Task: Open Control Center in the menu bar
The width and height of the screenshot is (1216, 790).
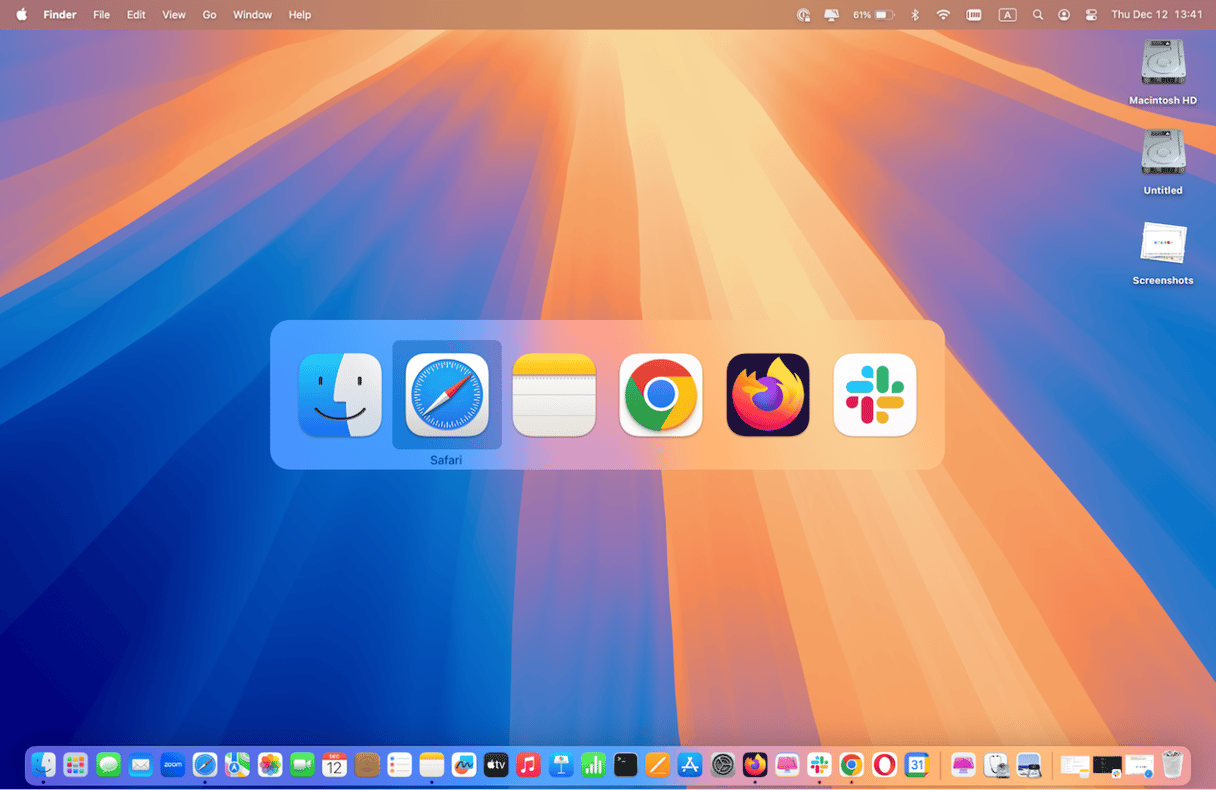Action: click(x=1091, y=15)
